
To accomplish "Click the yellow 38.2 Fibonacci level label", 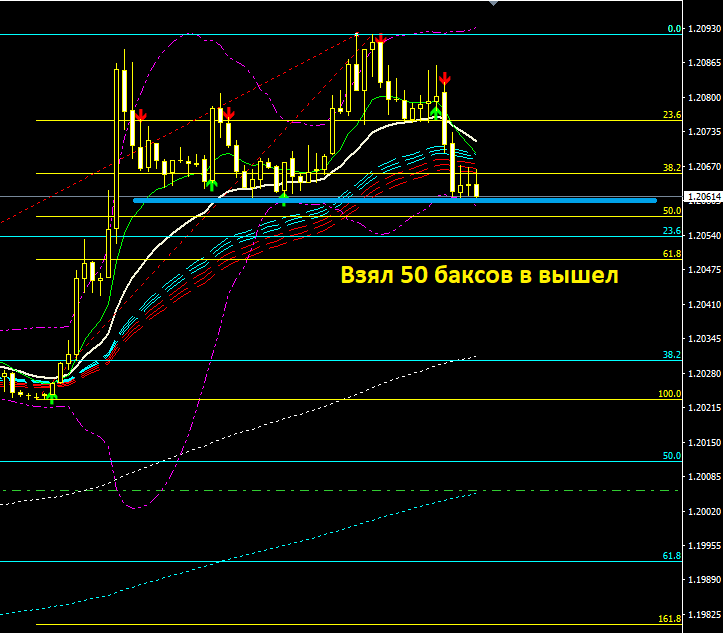I will point(672,167).
